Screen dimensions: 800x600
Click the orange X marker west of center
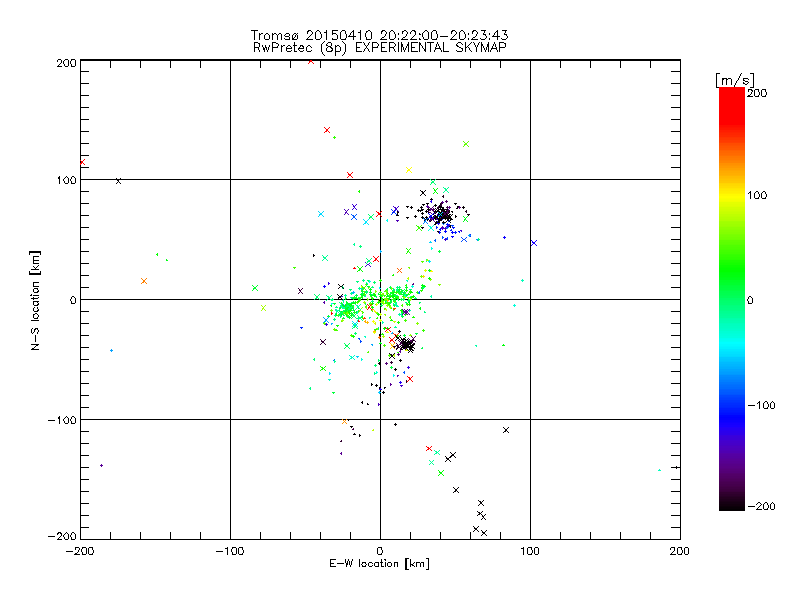tap(144, 281)
